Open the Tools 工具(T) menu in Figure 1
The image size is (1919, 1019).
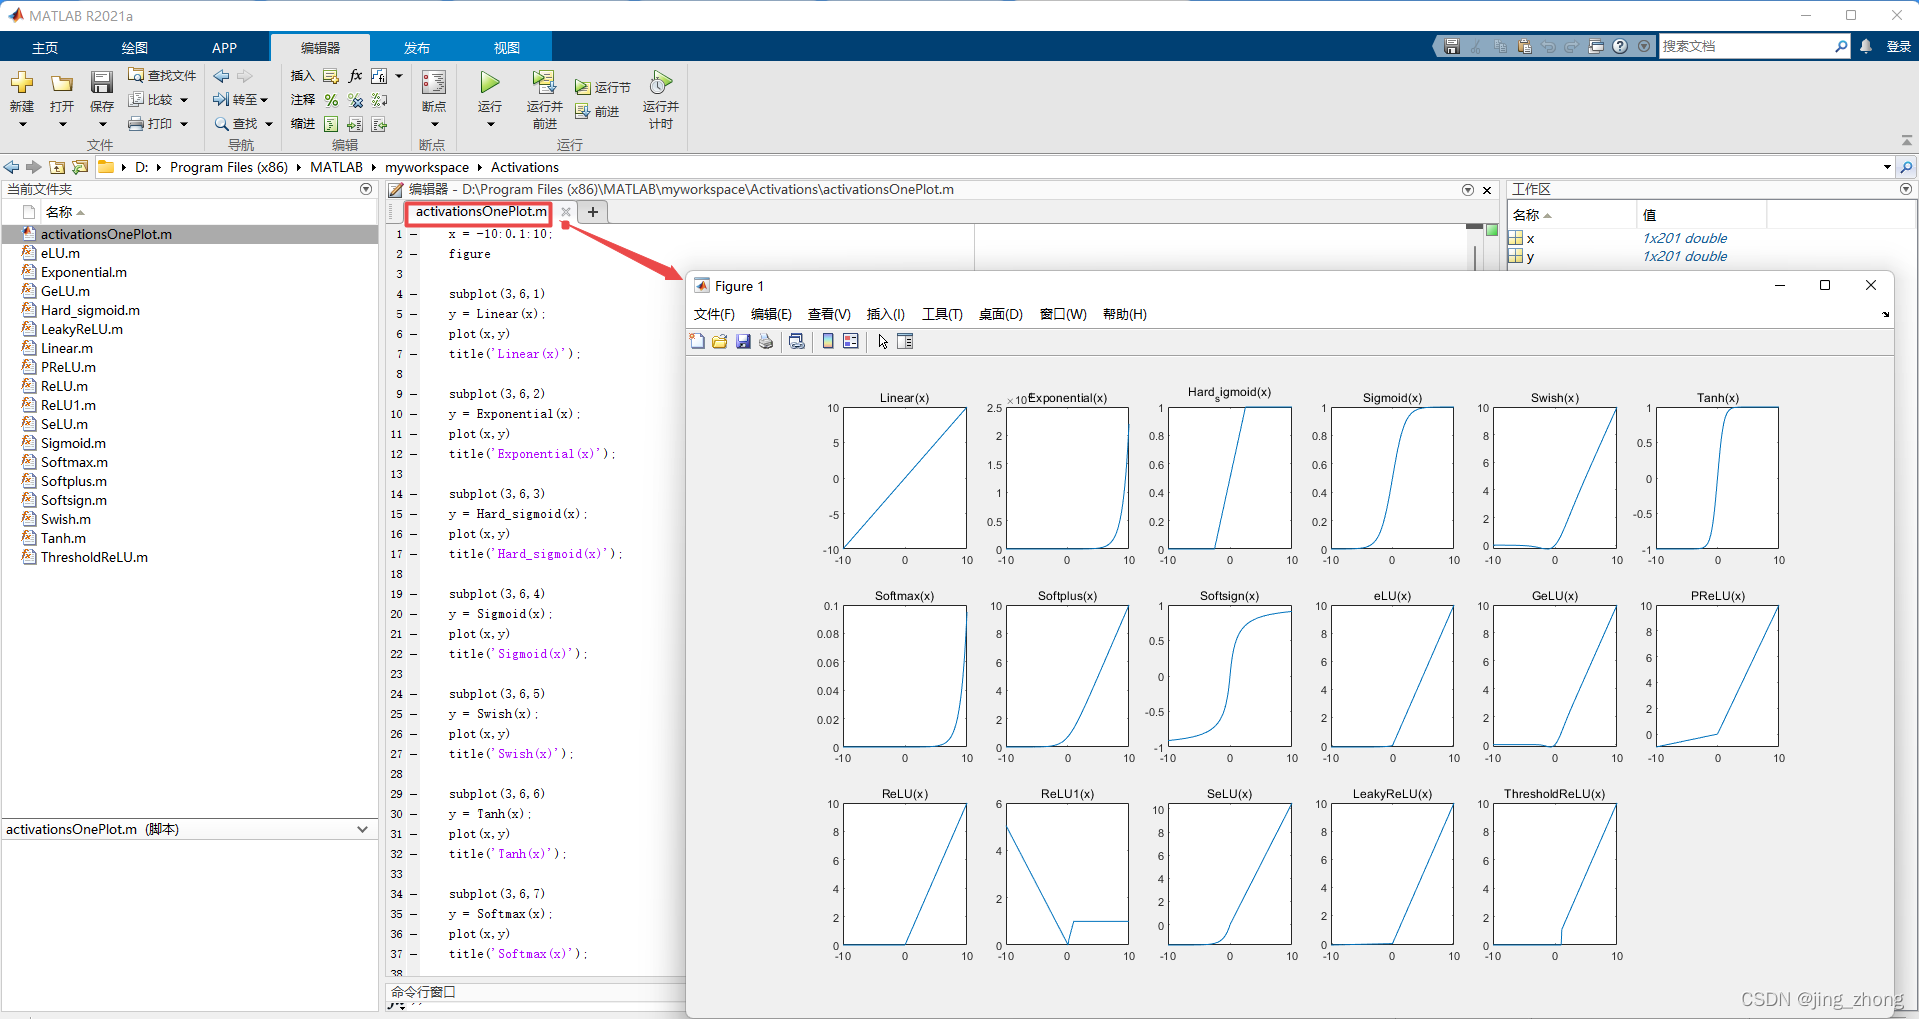(x=942, y=314)
